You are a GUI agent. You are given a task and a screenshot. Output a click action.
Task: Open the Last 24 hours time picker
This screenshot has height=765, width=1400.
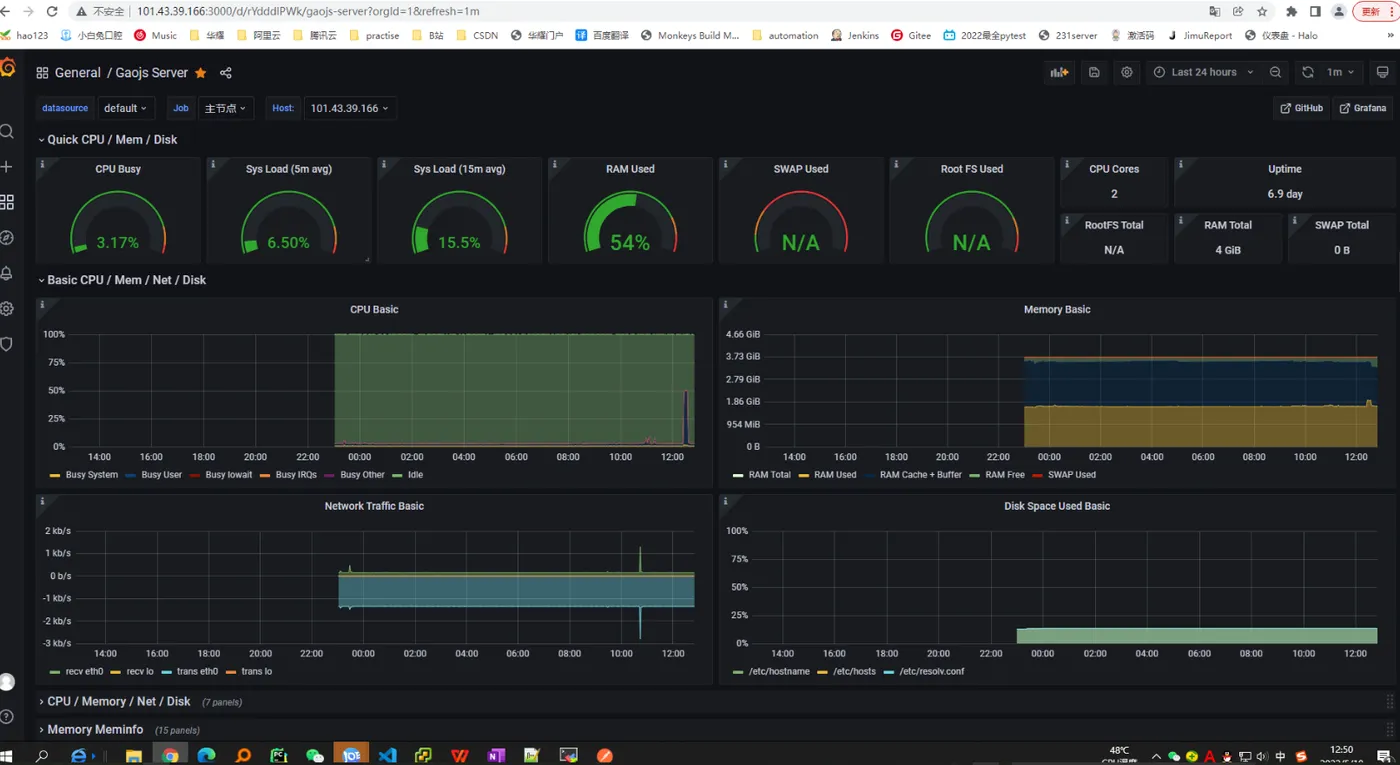pyautogui.click(x=1203, y=72)
